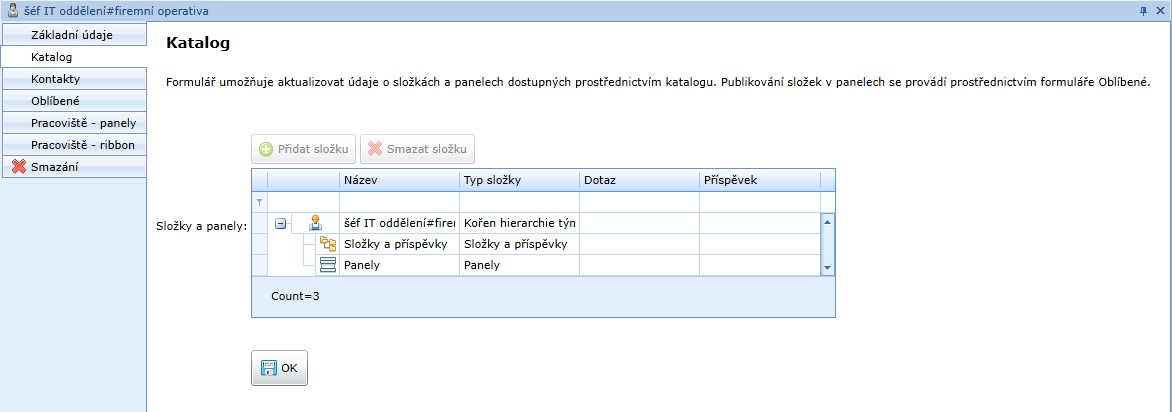The width and height of the screenshot is (1172, 412).
Task: Click the folders icon for Složky a příspěvky
Action: [x=327, y=244]
